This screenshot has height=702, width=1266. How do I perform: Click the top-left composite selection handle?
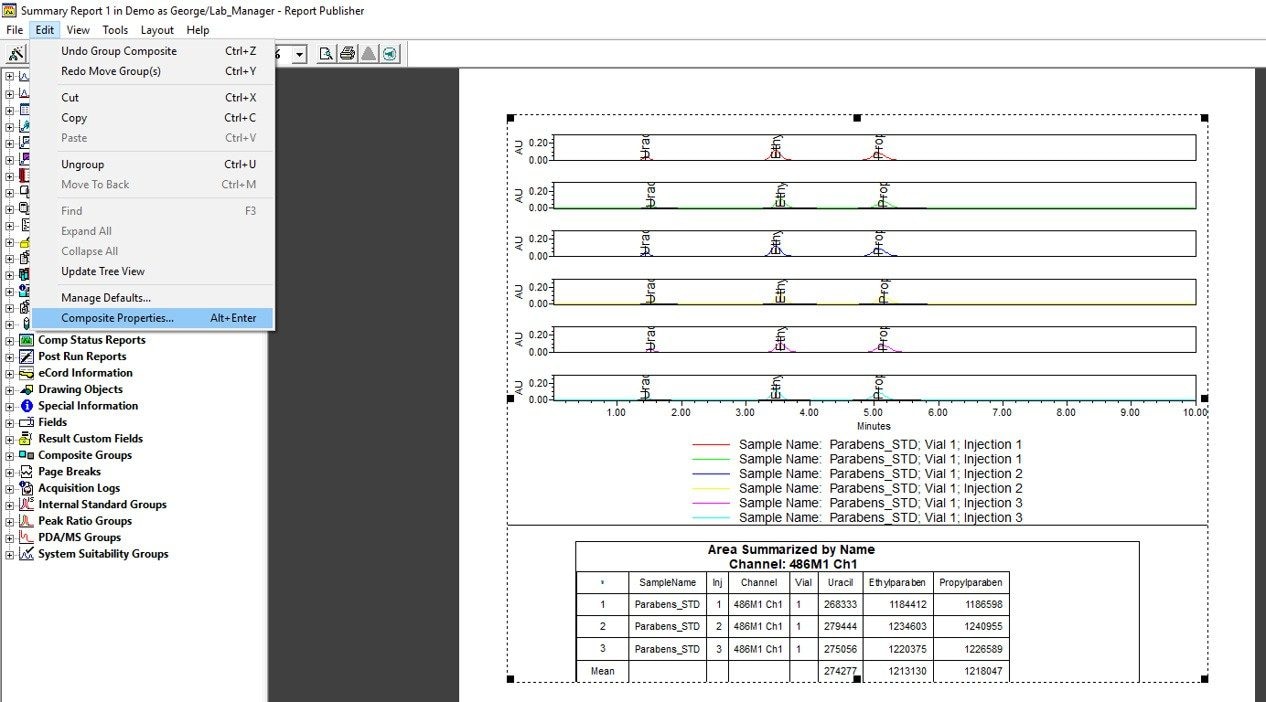pos(510,119)
